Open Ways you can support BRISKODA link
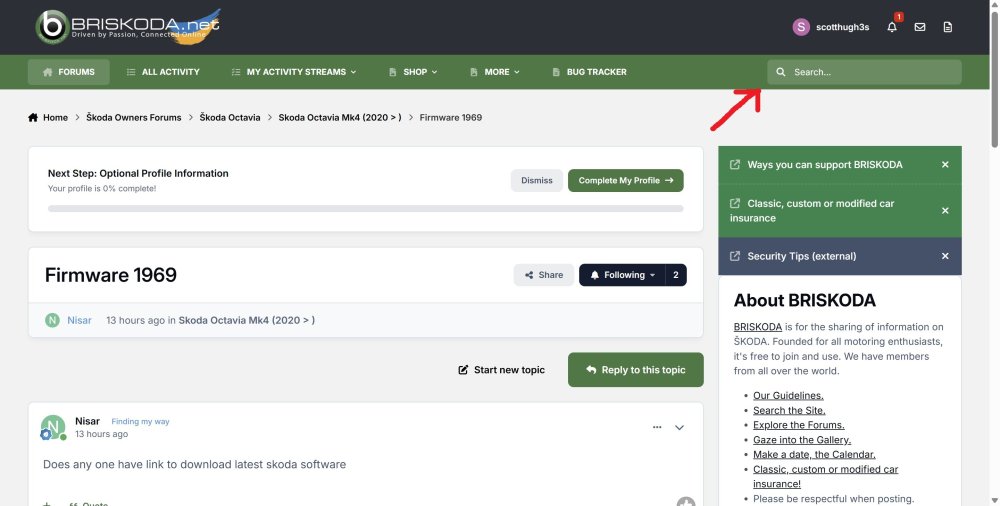 [x=825, y=165]
